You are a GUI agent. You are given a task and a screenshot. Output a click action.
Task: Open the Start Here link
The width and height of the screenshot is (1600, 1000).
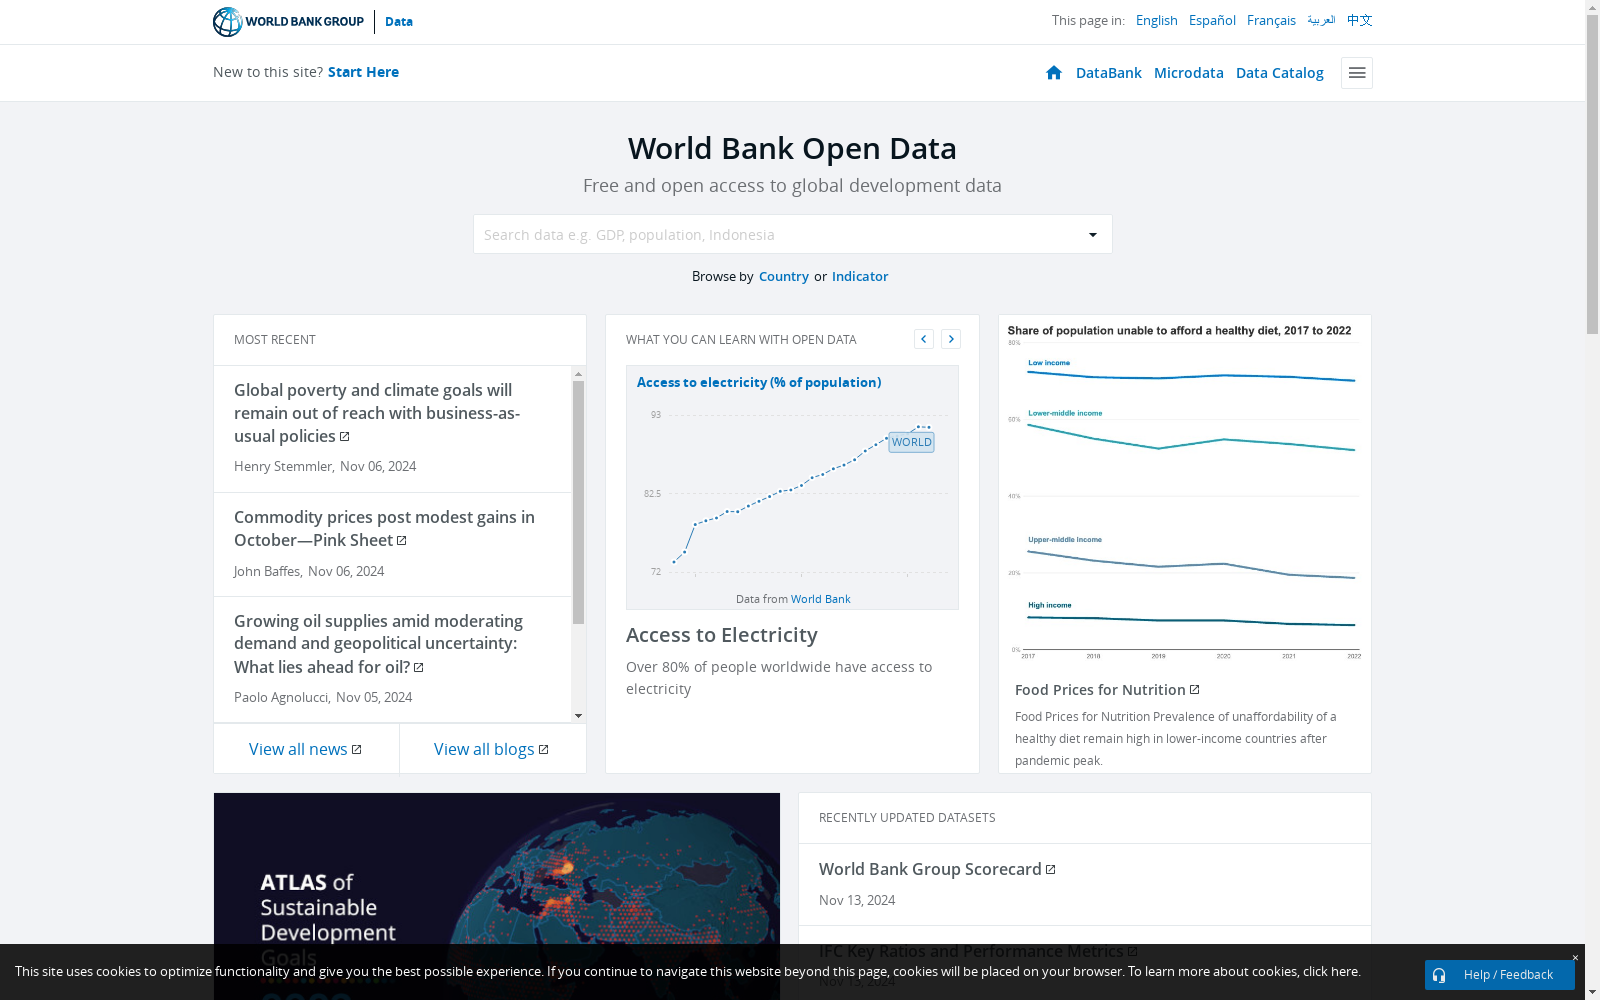click(x=363, y=72)
